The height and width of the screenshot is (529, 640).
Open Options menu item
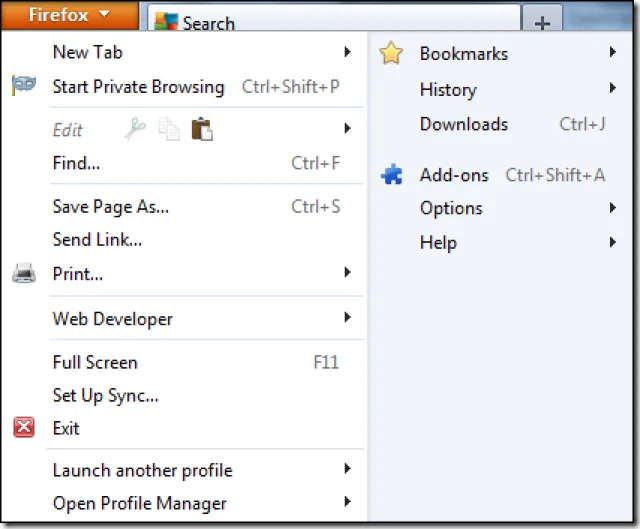click(500, 209)
